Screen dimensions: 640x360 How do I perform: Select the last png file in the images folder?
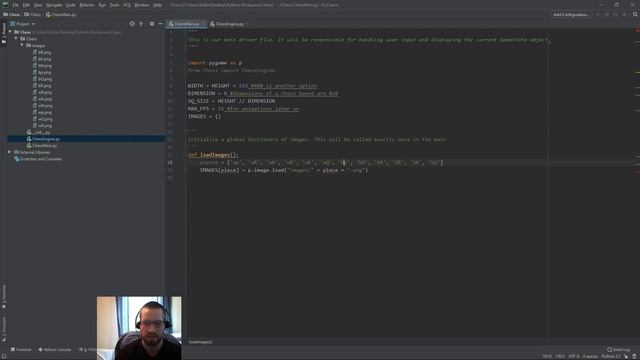[x=44, y=126]
